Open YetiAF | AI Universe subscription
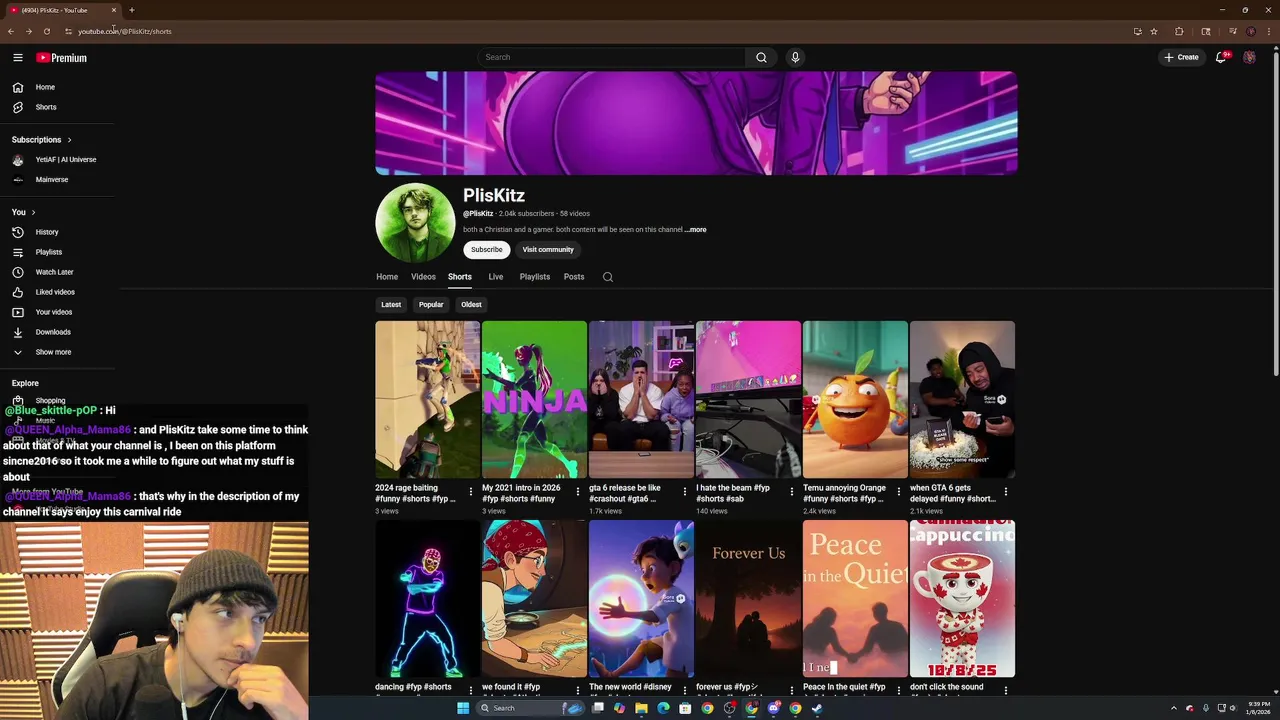Viewport: 1280px width, 720px height. (x=57, y=160)
